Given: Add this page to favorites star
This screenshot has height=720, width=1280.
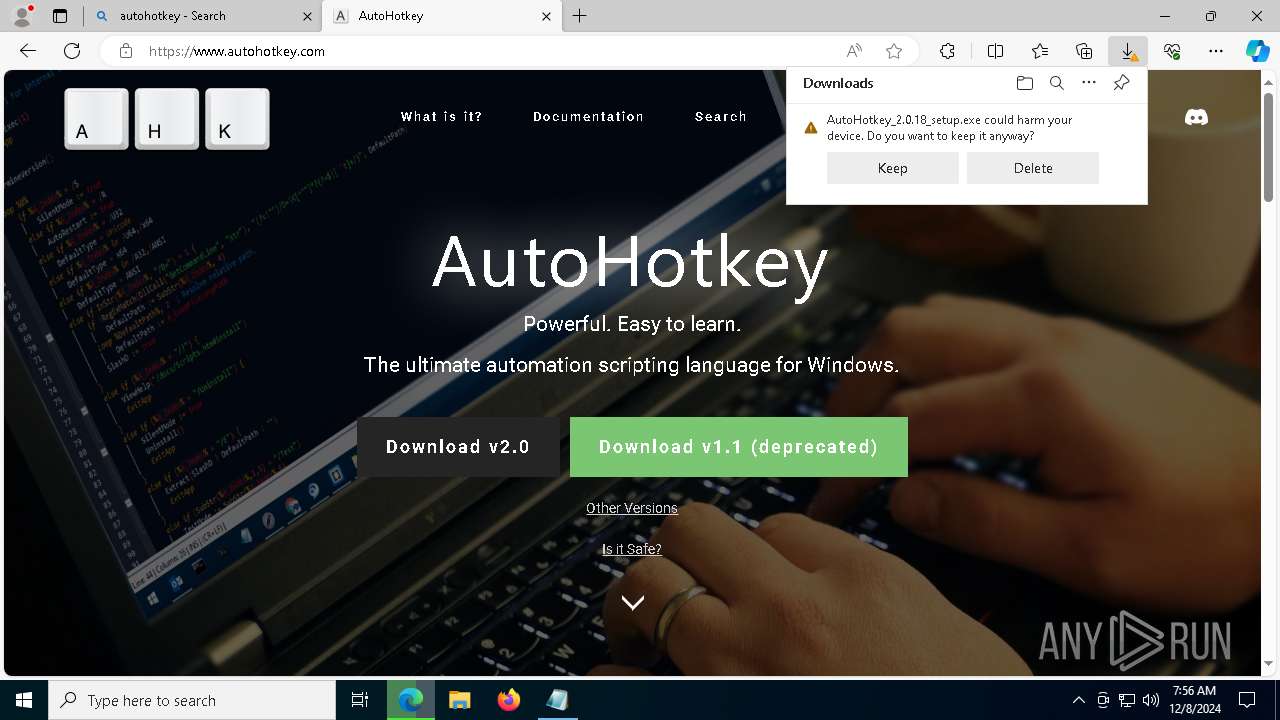Looking at the screenshot, I should pyautogui.click(x=894, y=51).
